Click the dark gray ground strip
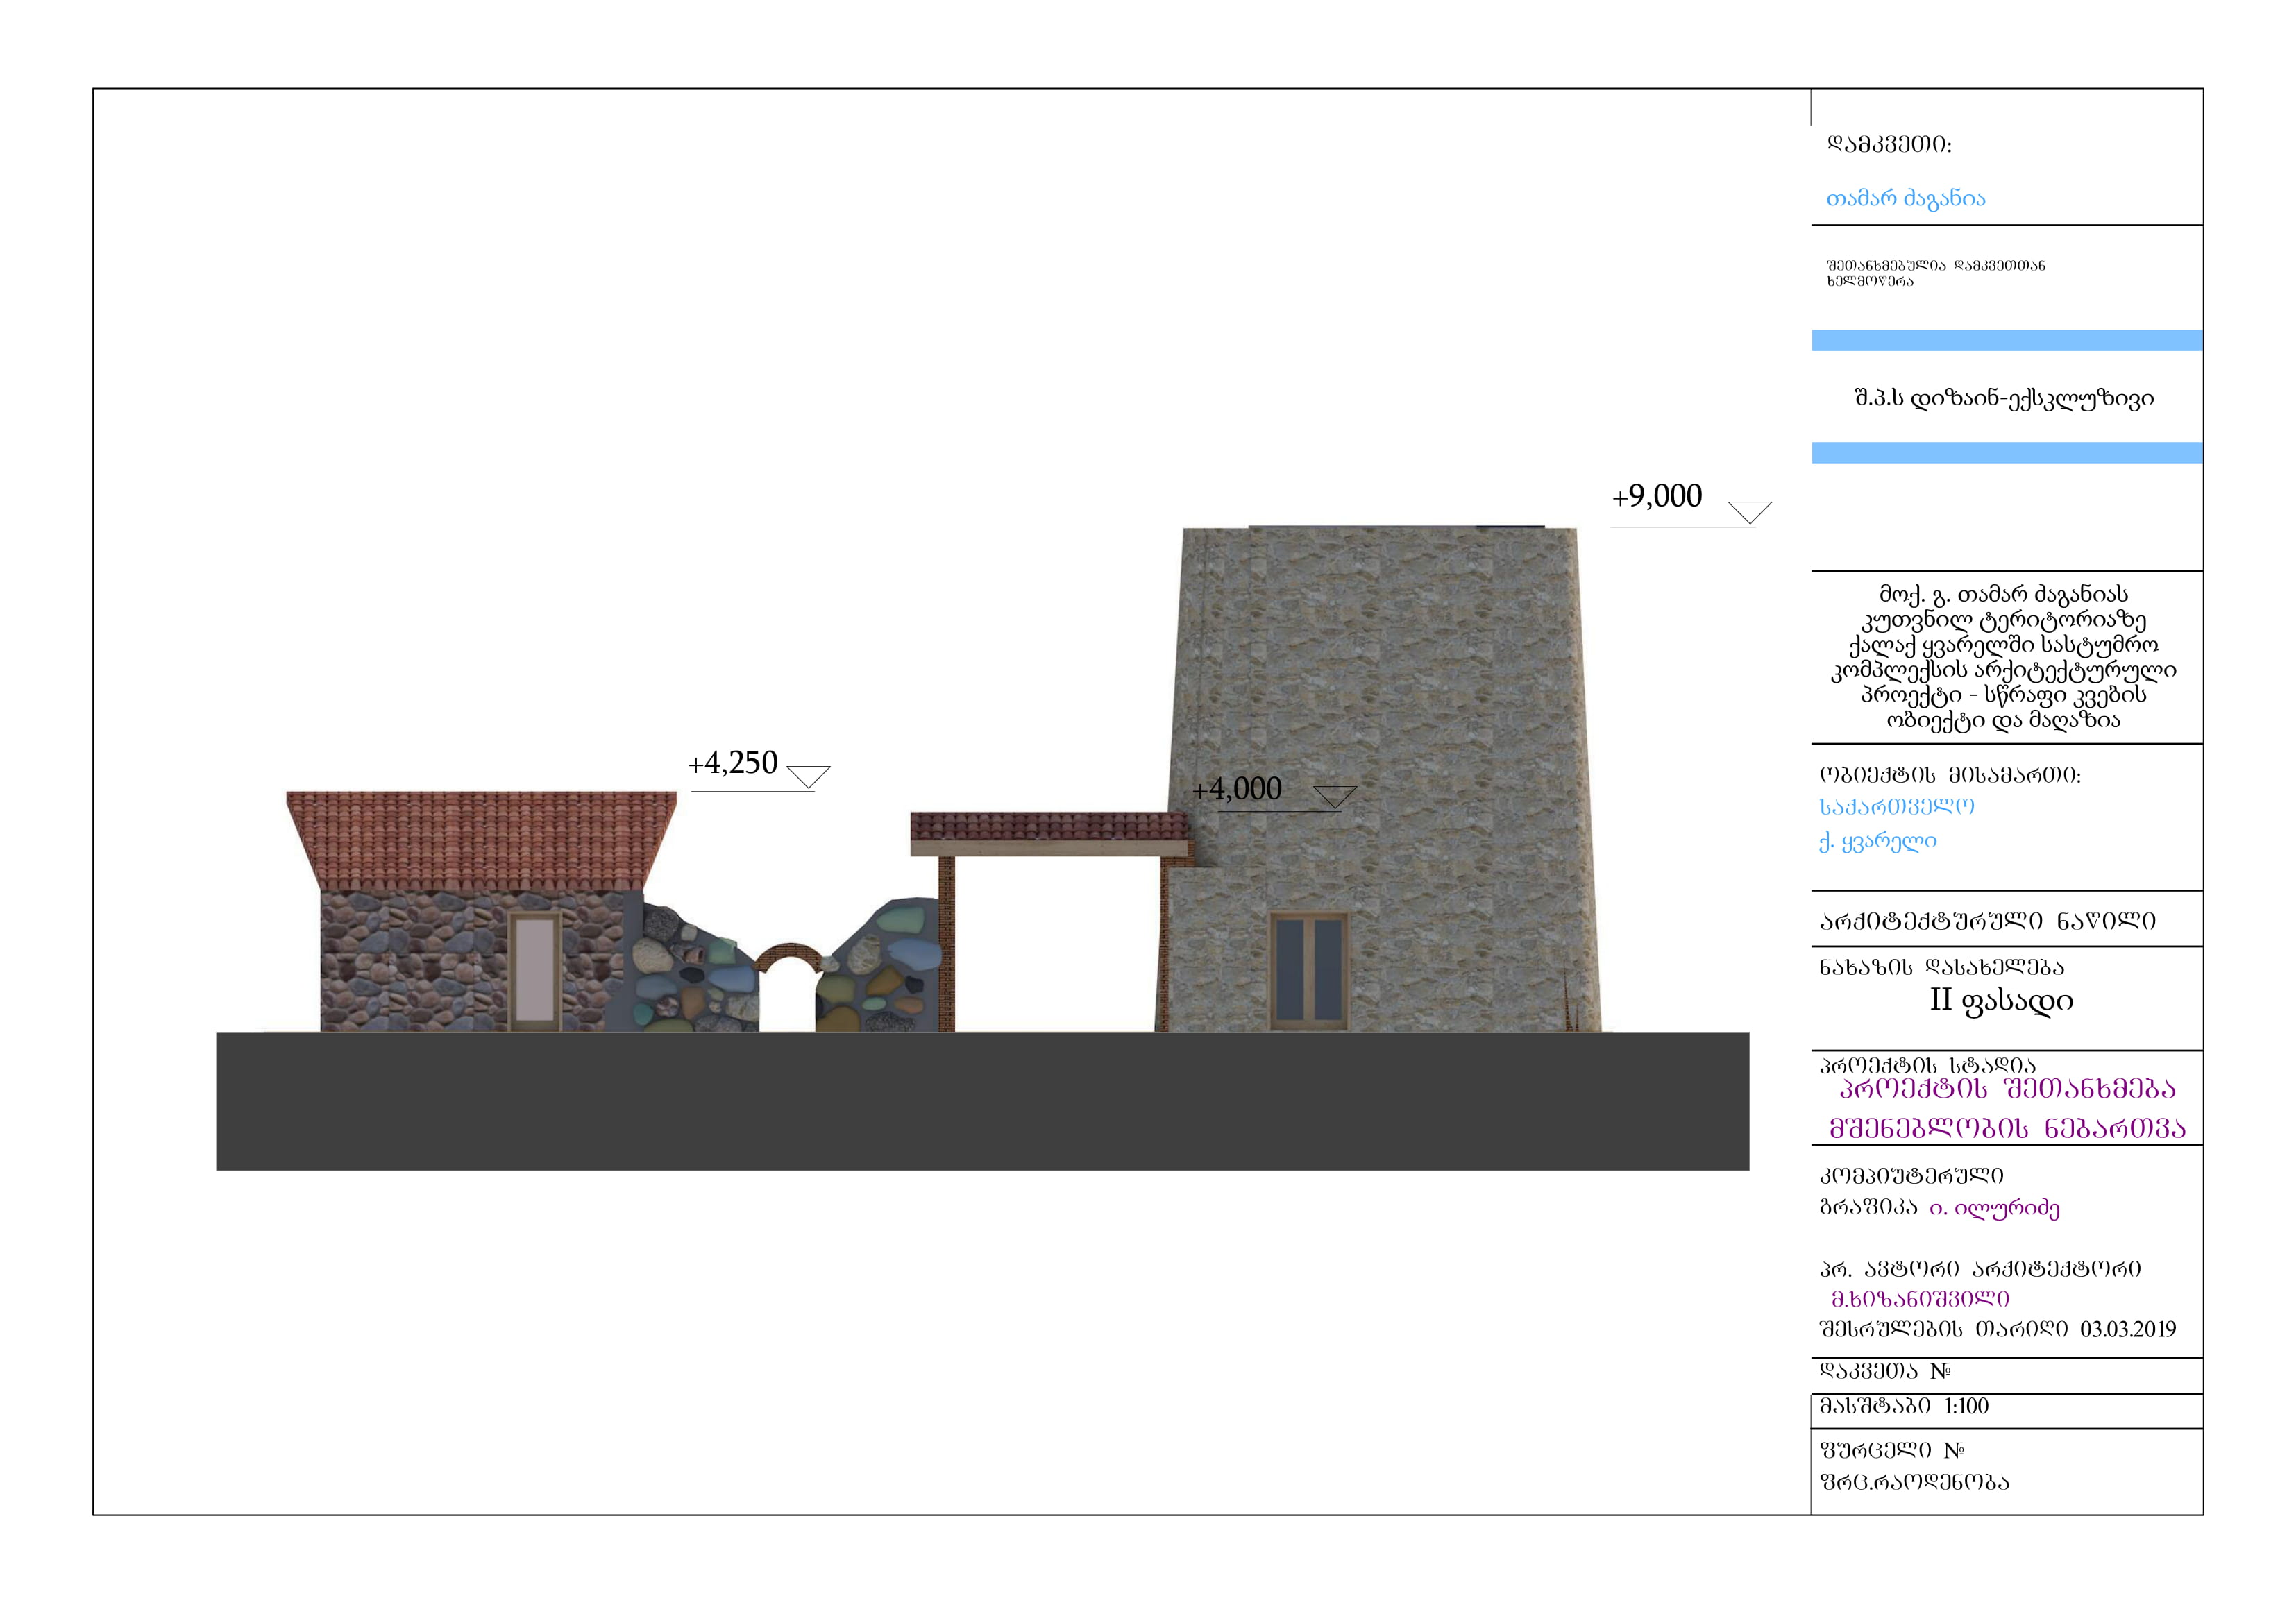The height and width of the screenshot is (1623, 2296). (982, 1101)
